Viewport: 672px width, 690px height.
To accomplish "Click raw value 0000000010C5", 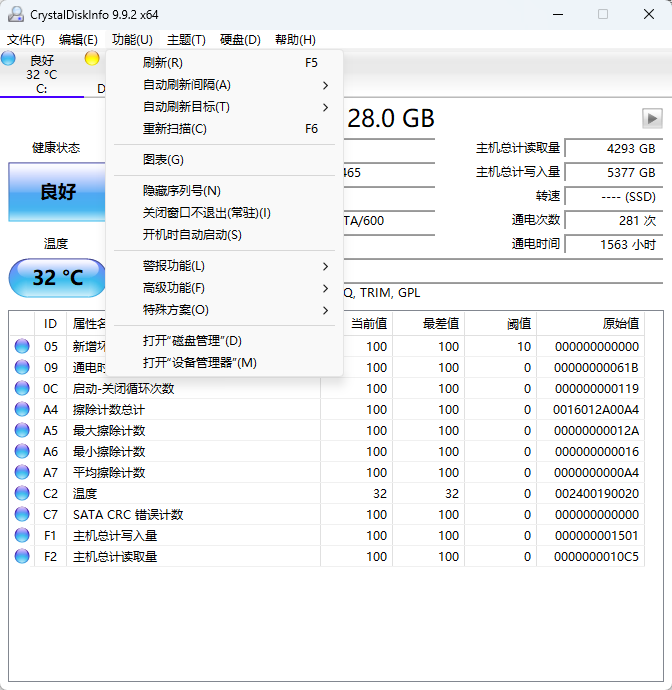I will tap(596, 557).
